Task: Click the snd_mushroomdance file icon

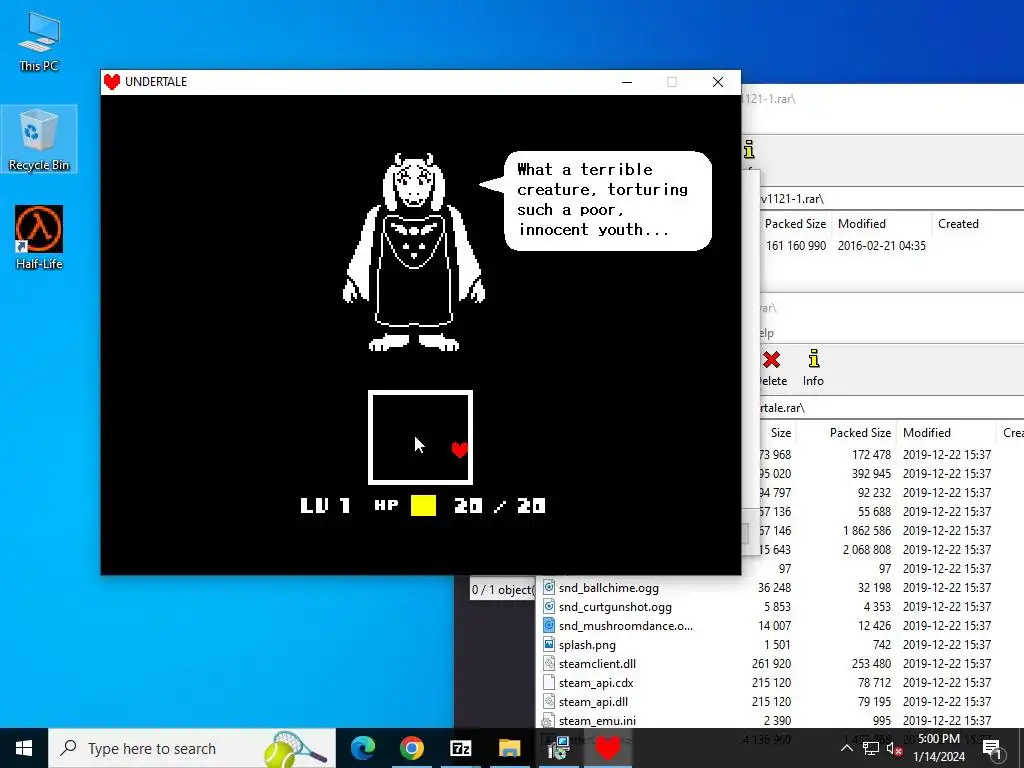Action: (x=549, y=625)
